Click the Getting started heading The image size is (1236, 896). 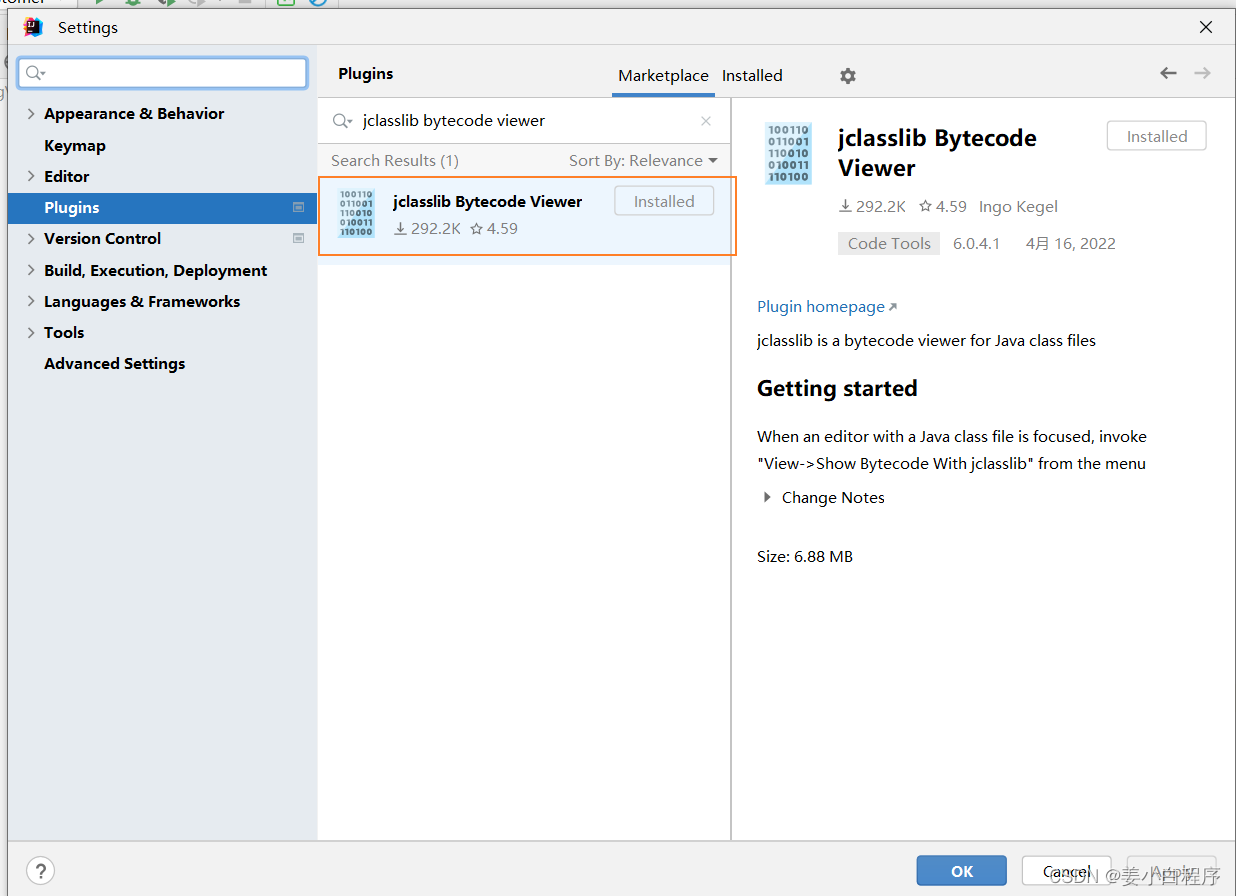tap(837, 388)
